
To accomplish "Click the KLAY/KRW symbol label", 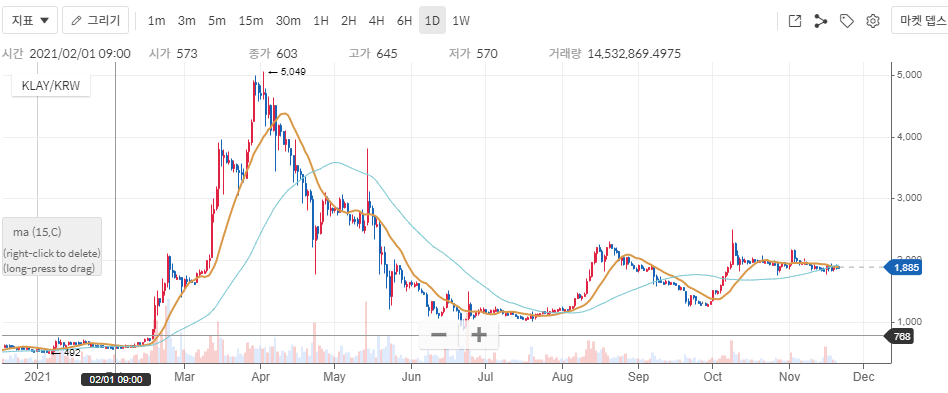I will (51, 85).
